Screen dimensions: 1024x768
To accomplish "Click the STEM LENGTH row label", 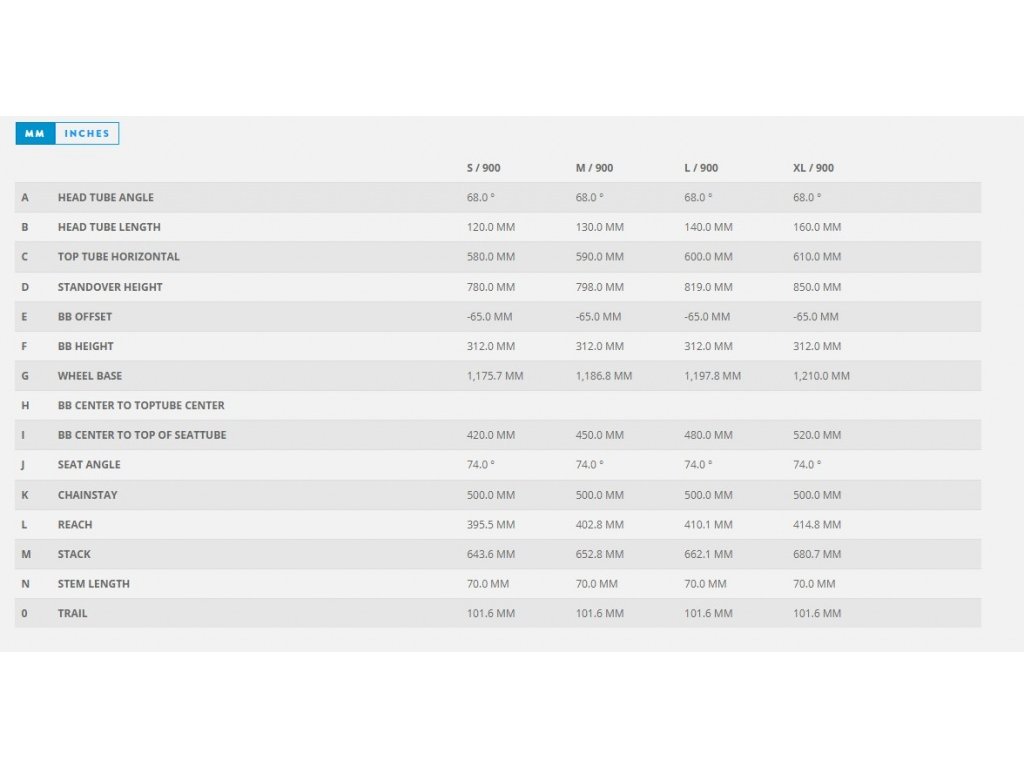I will tap(93, 584).
